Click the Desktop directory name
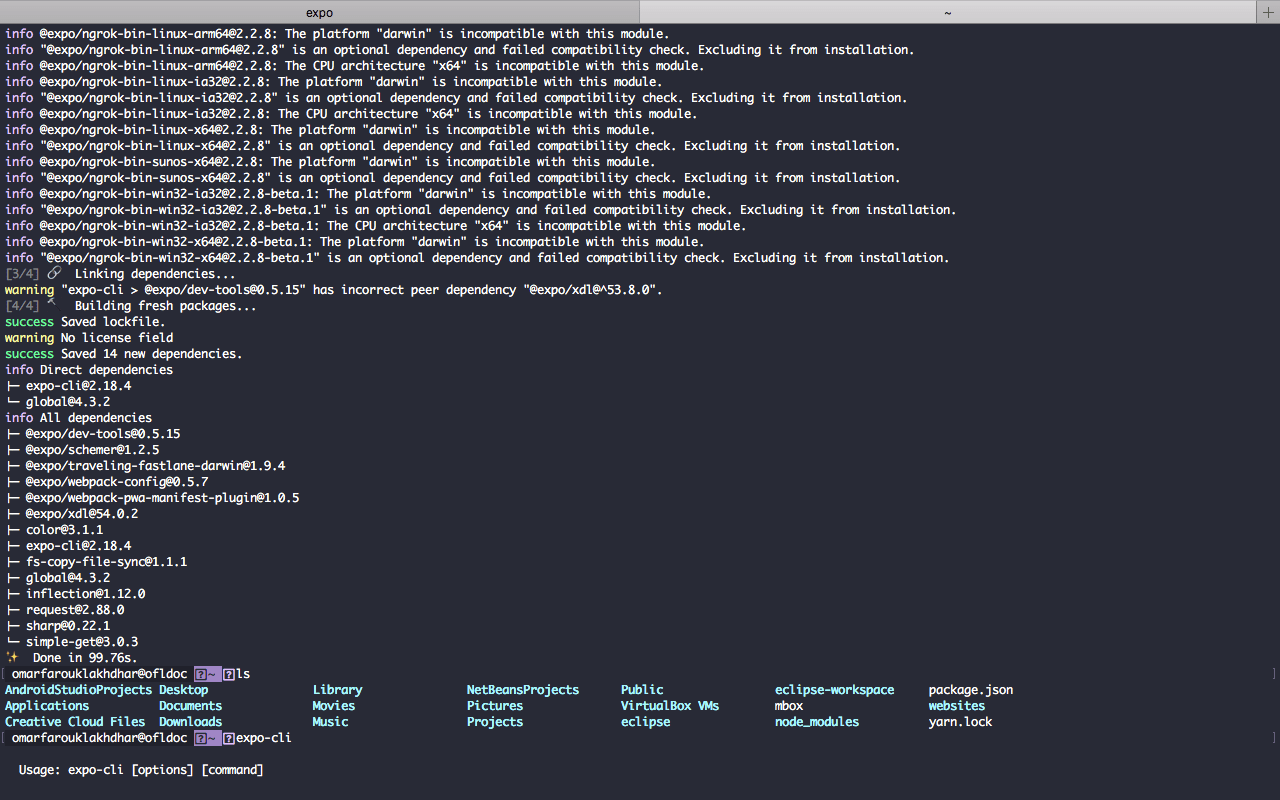 184,690
